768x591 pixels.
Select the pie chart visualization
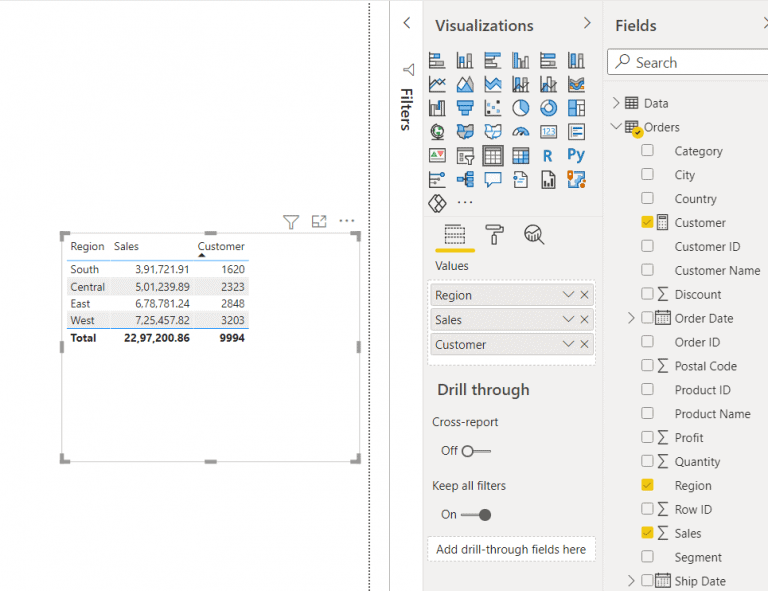[x=521, y=108]
